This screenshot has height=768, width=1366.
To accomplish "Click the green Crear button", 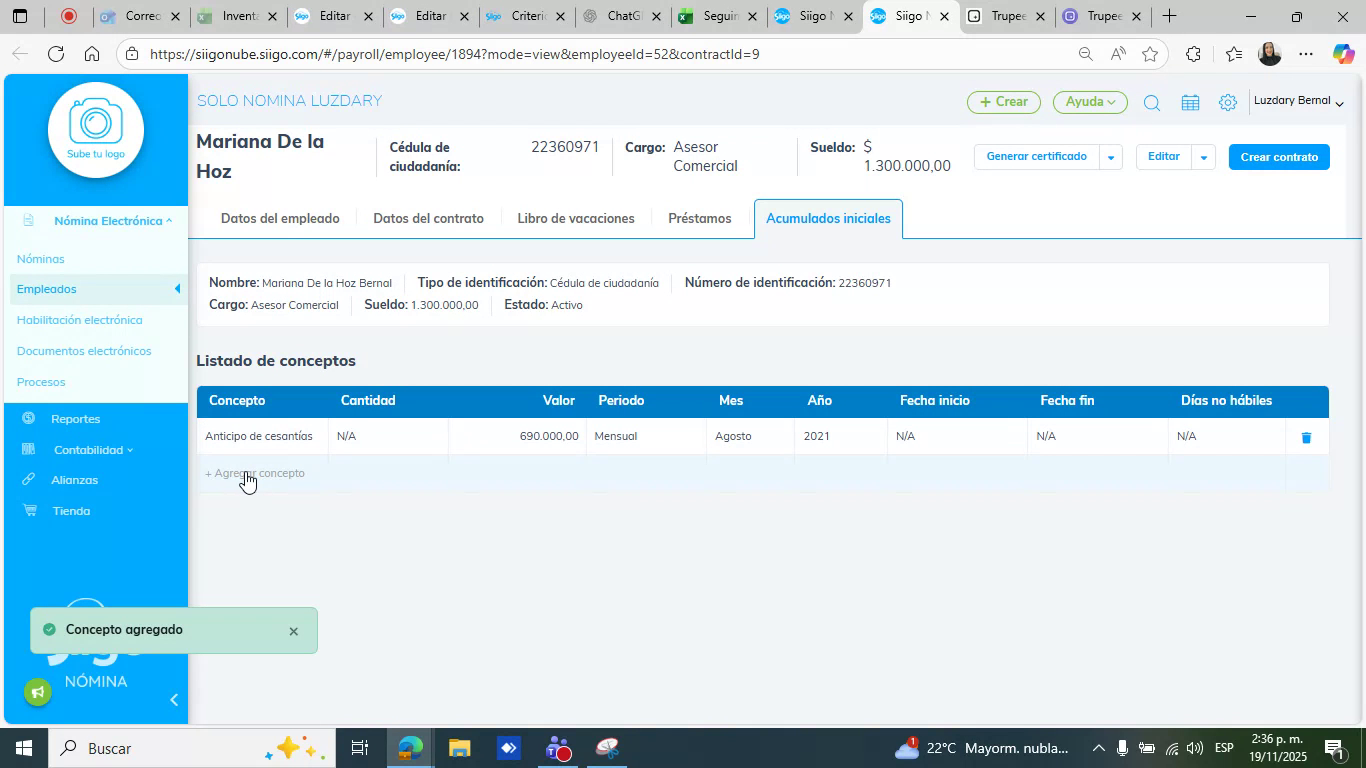I will tap(1004, 102).
